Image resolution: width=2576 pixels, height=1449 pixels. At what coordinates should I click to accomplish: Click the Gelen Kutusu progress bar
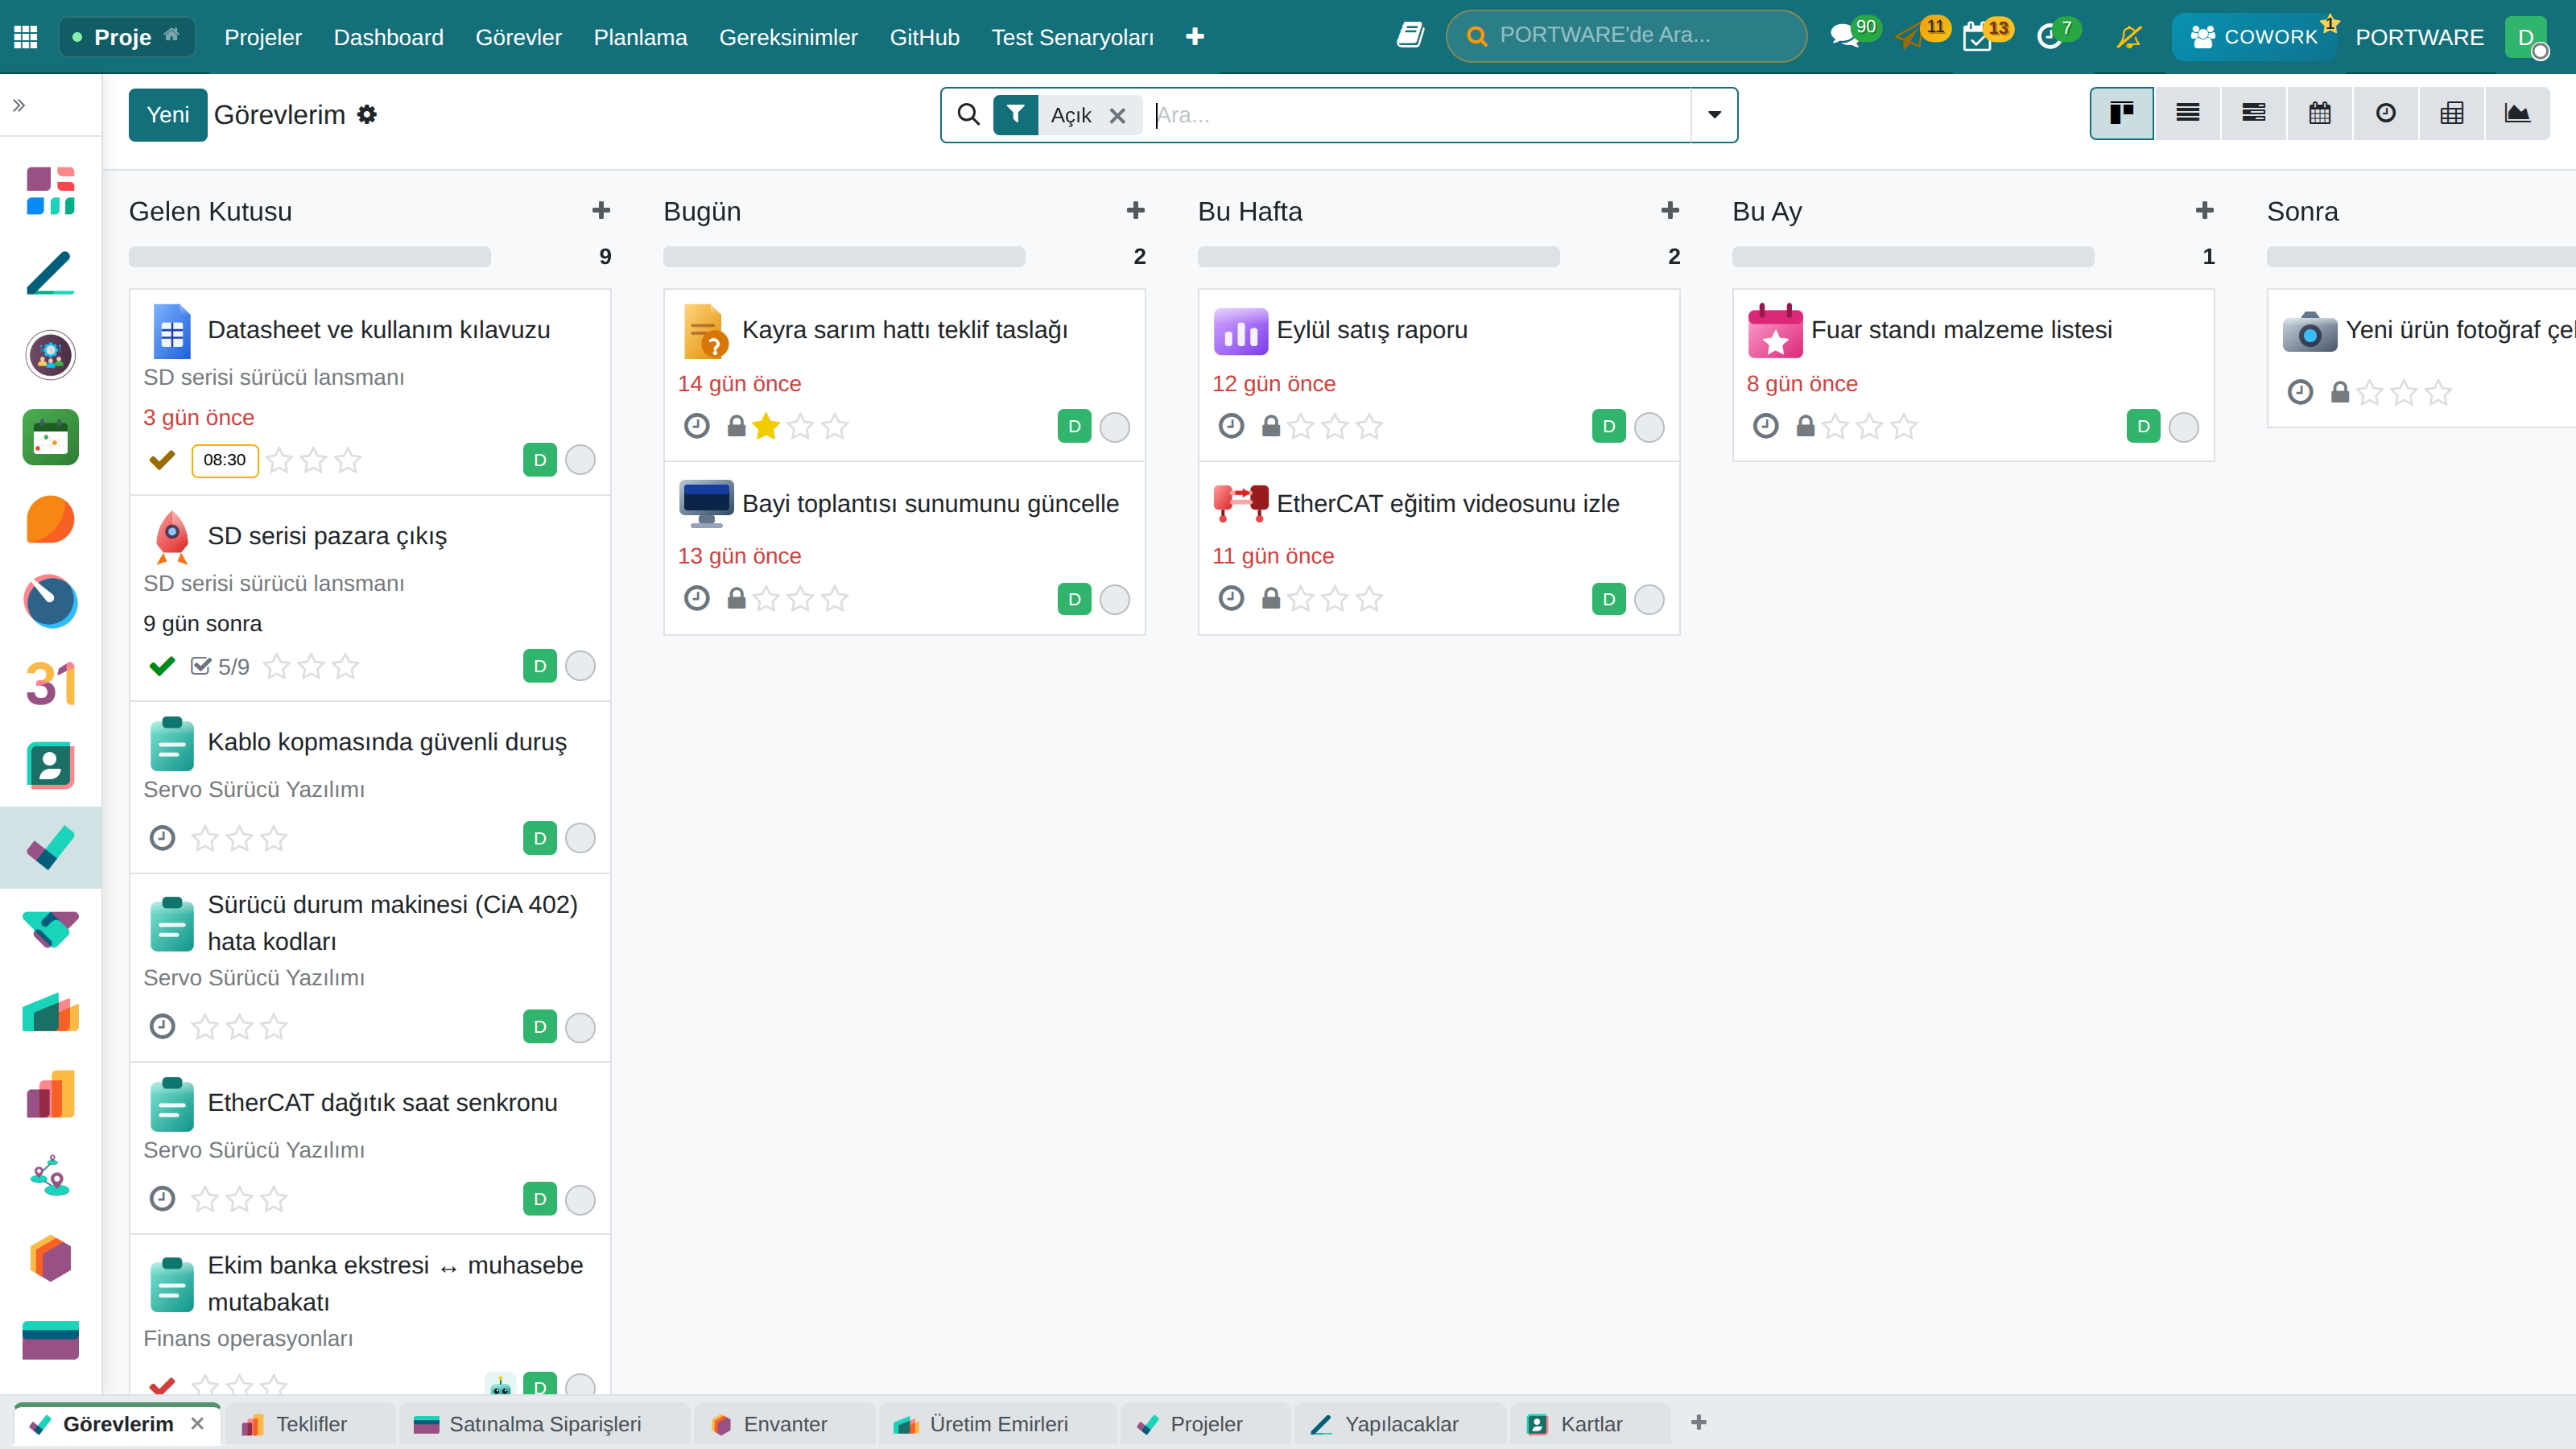click(310, 256)
